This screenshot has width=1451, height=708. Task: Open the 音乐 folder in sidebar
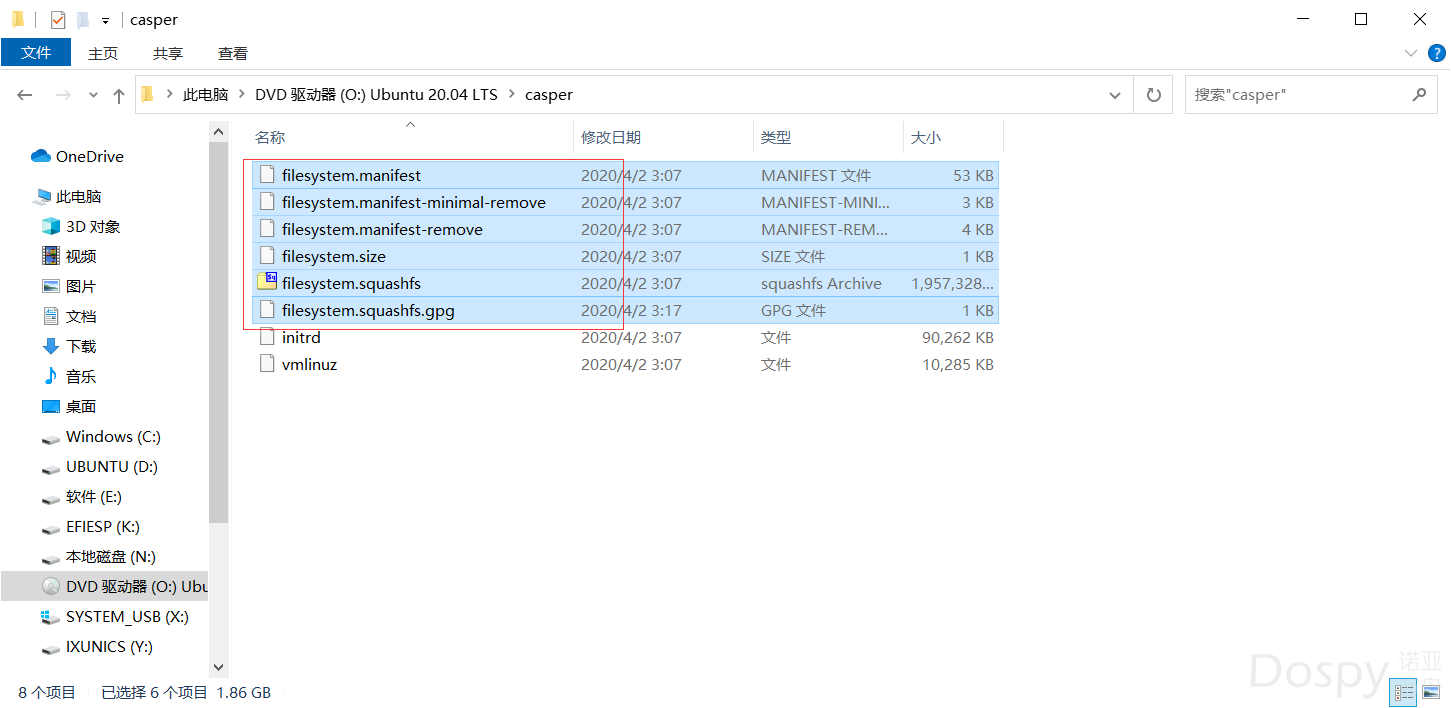tap(81, 376)
